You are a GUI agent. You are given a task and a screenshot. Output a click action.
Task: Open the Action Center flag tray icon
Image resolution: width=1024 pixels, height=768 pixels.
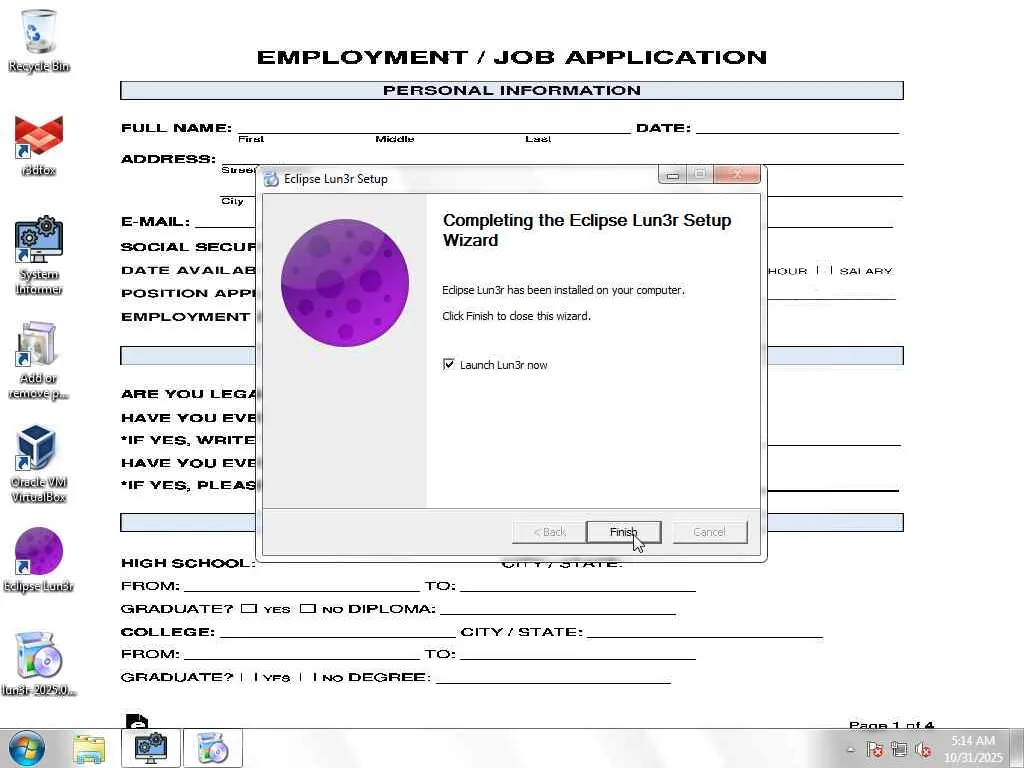tap(875, 750)
